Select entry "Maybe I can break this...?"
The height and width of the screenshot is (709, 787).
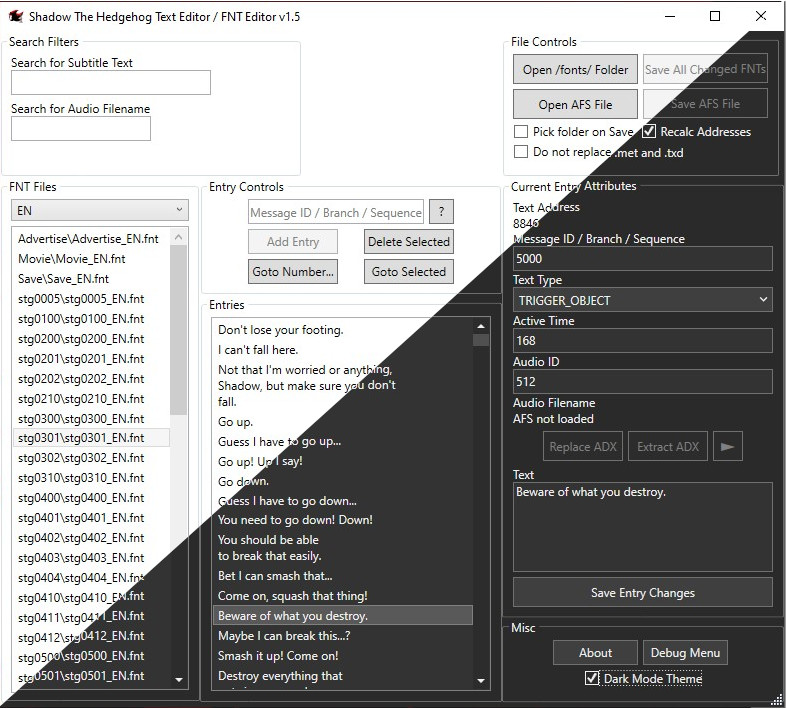coord(343,636)
